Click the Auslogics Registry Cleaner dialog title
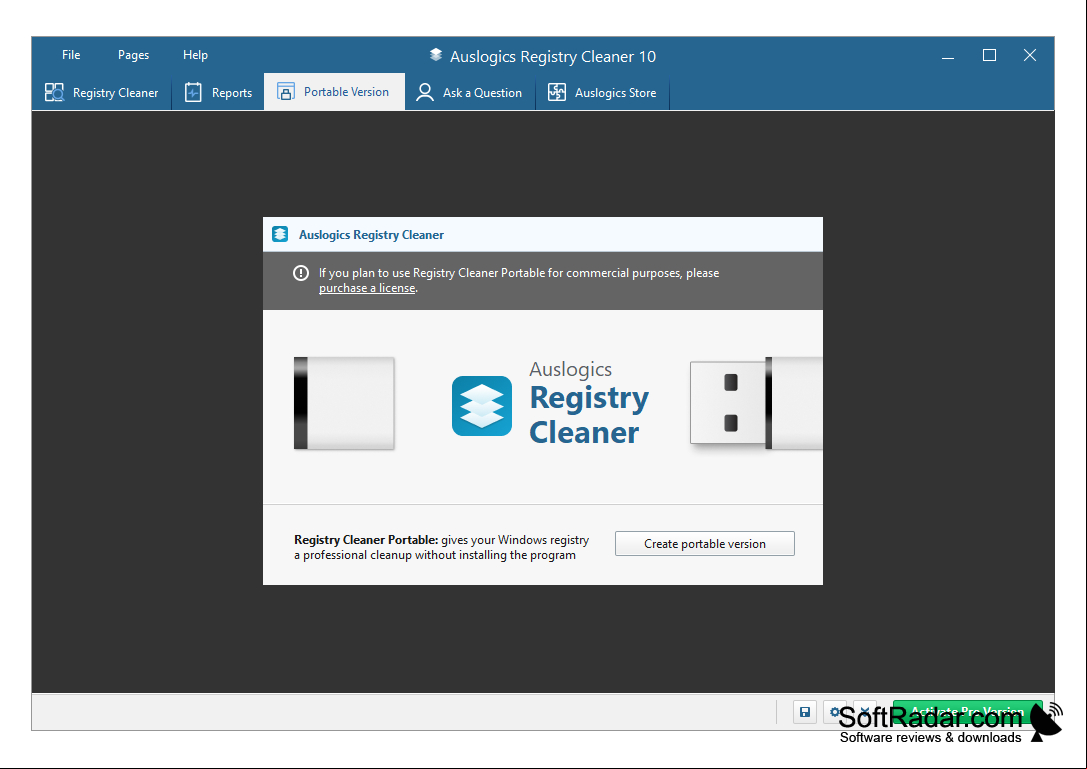Image resolution: width=1087 pixels, height=769 pixels. point(371,234)
